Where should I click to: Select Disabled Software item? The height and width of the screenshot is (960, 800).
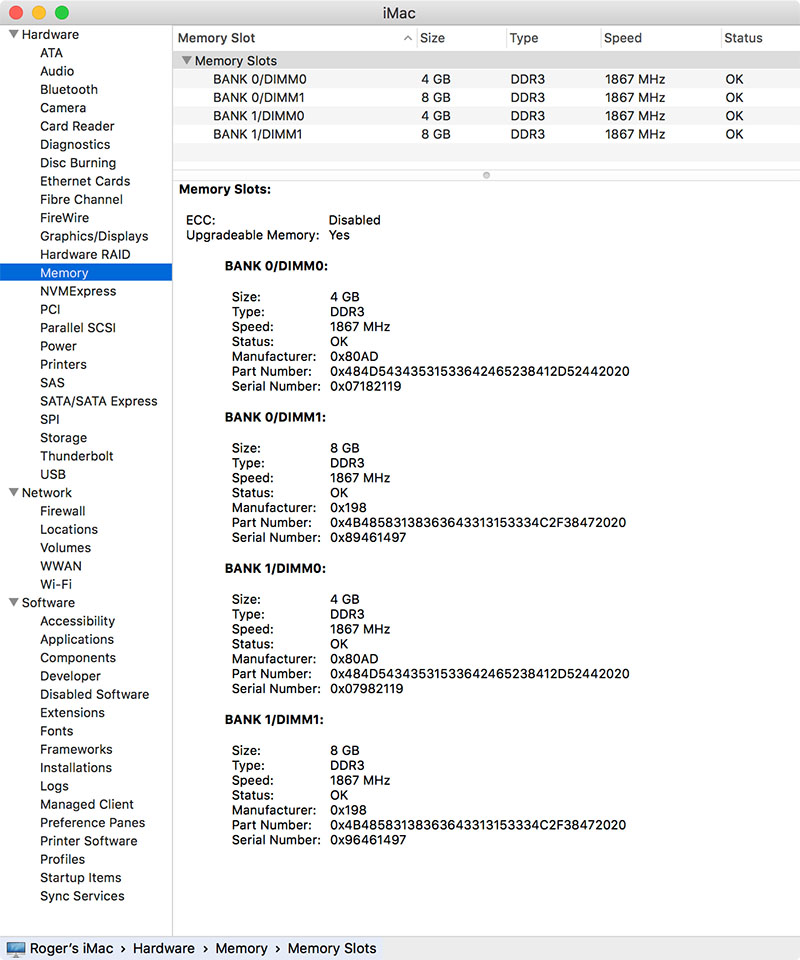click(95, 695)
